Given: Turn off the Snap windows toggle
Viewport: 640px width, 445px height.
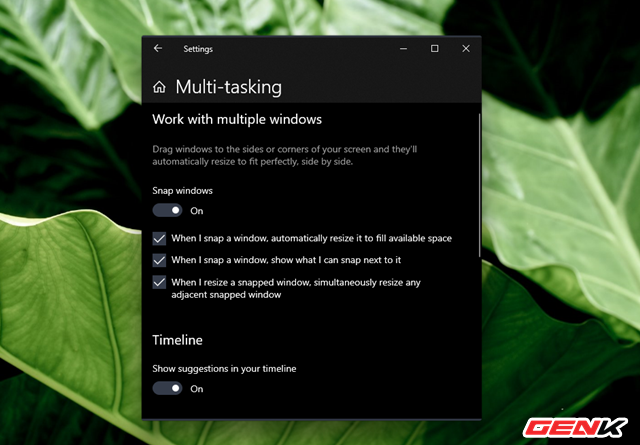Looking at the screenshot, I should [x=167, y=211].
